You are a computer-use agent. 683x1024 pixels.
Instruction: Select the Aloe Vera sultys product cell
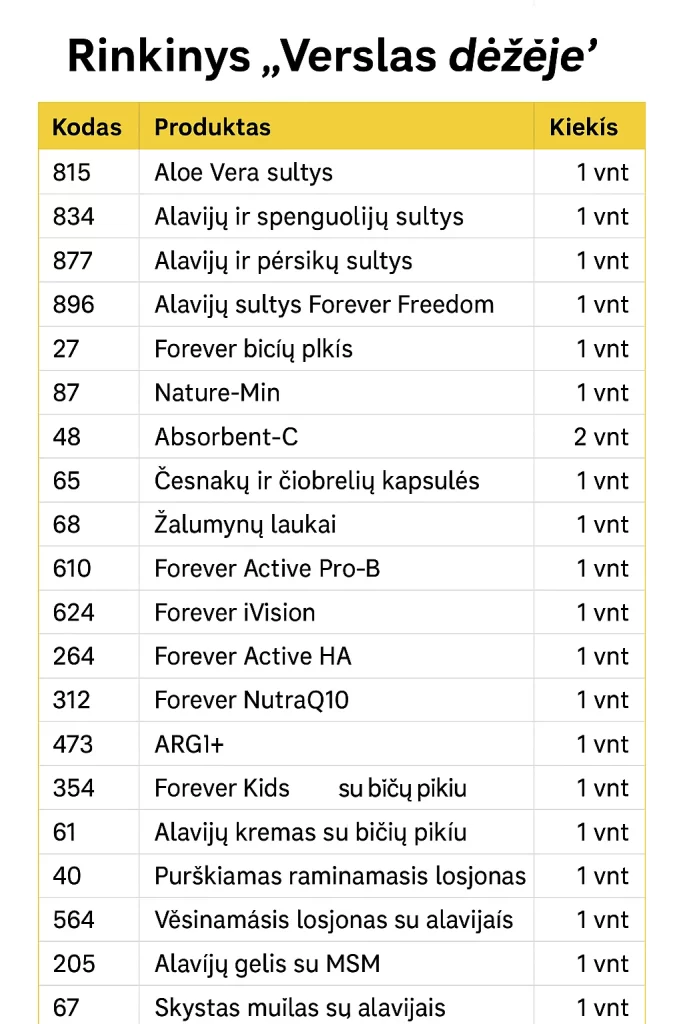[243, 173]
